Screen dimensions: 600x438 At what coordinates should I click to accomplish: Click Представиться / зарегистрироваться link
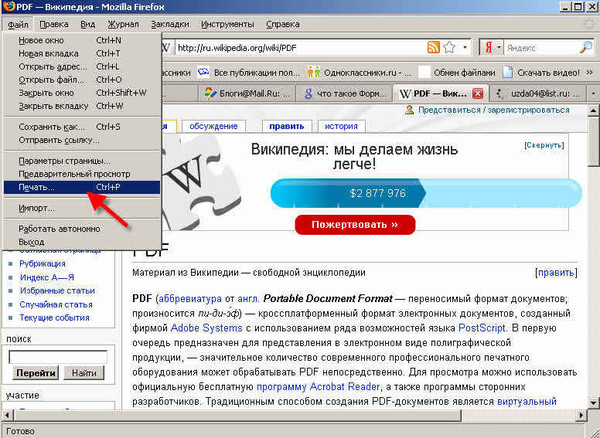(x=494, y=110)
